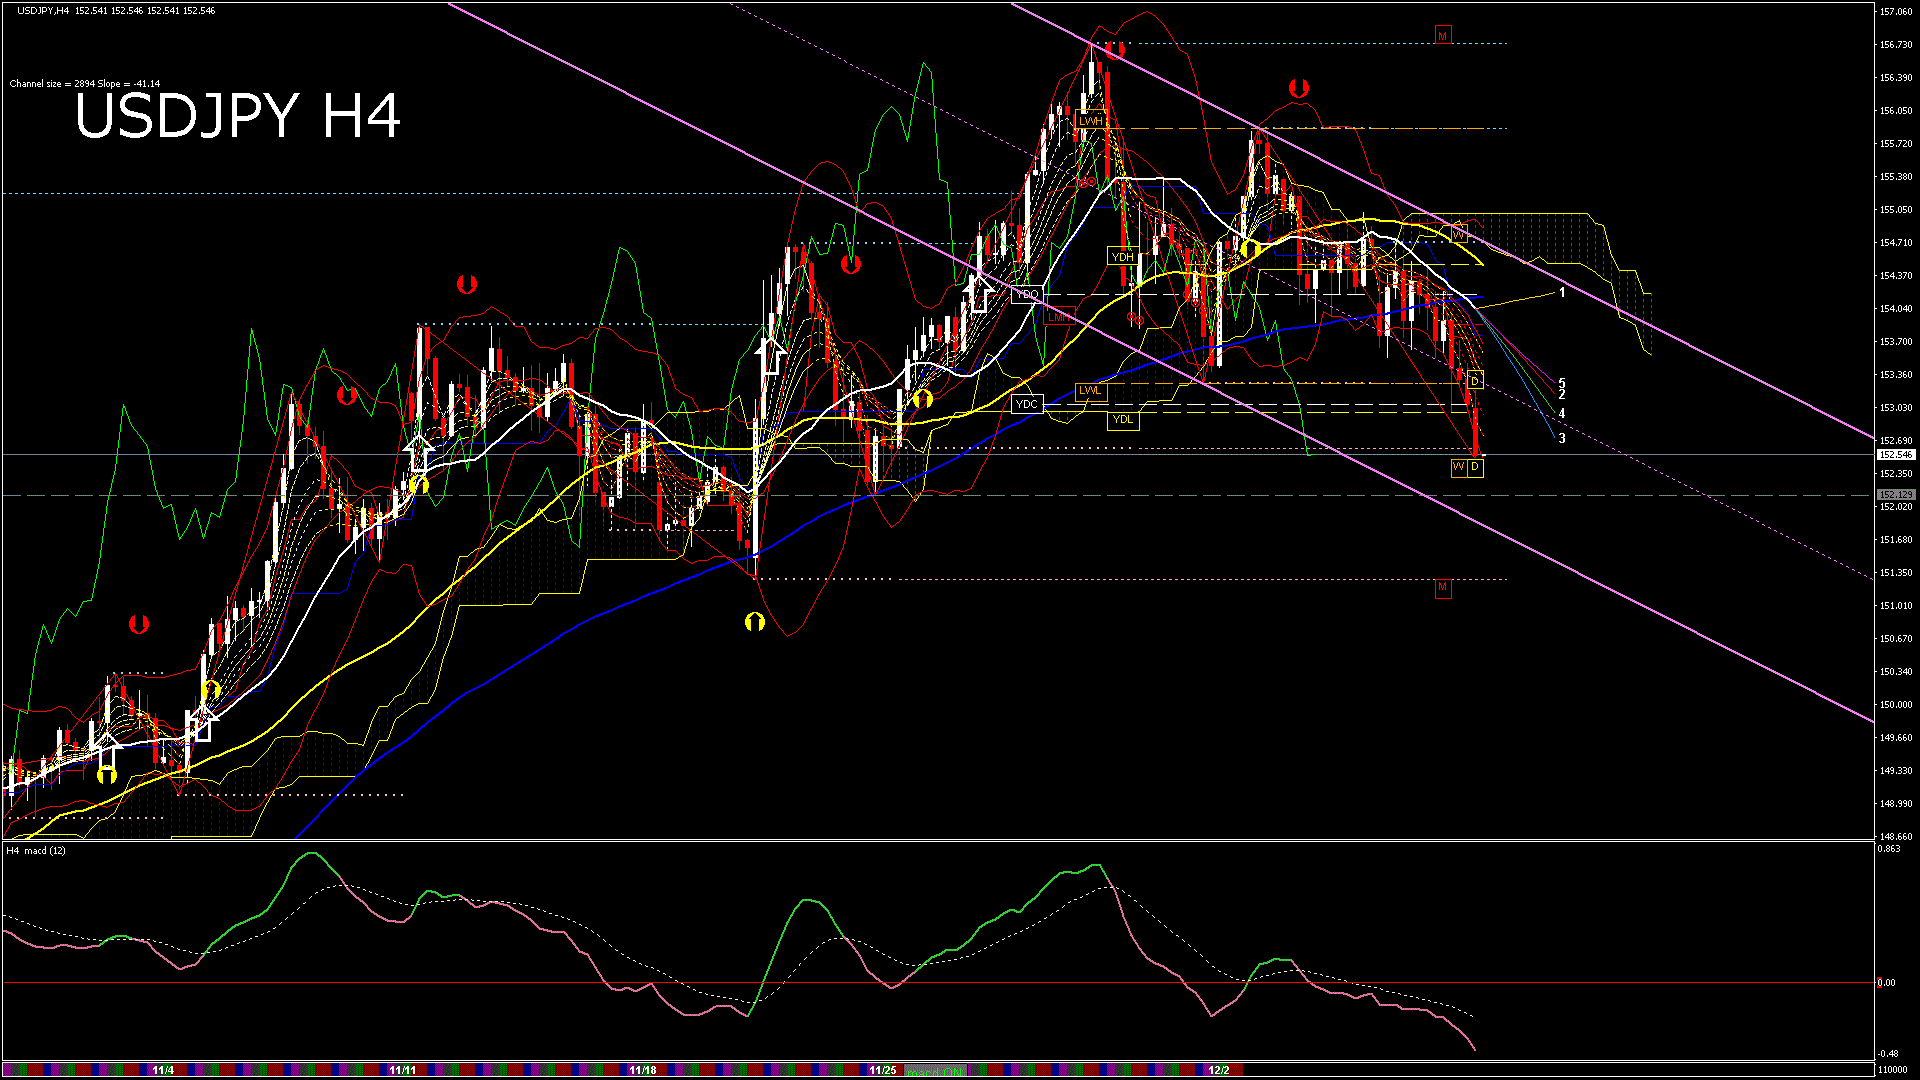Viewport: 1920px width, 1080px height.
Task: Select projection line label 3
Action: (x=1562, y=439)
